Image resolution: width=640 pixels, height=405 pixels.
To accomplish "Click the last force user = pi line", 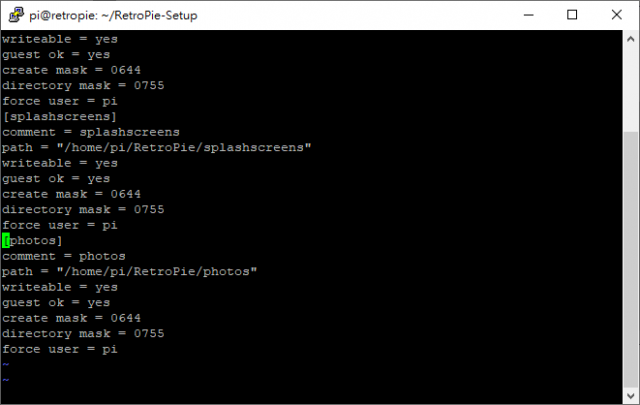I will [x=60, y=349].
